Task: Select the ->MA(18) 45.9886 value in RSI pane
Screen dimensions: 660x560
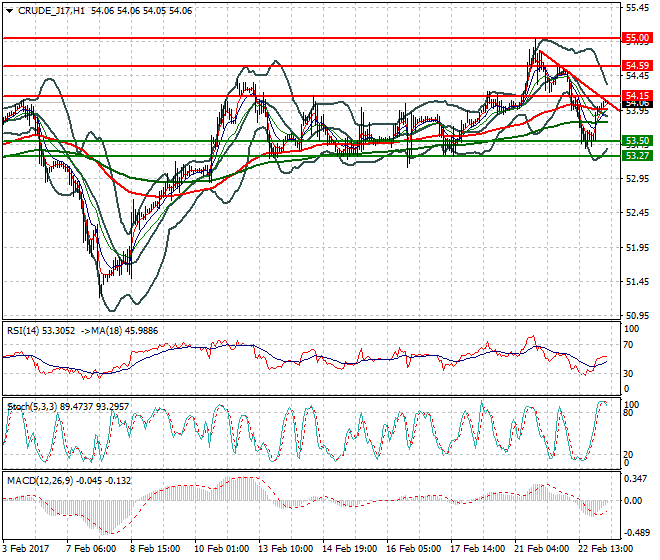Action: 119,331
